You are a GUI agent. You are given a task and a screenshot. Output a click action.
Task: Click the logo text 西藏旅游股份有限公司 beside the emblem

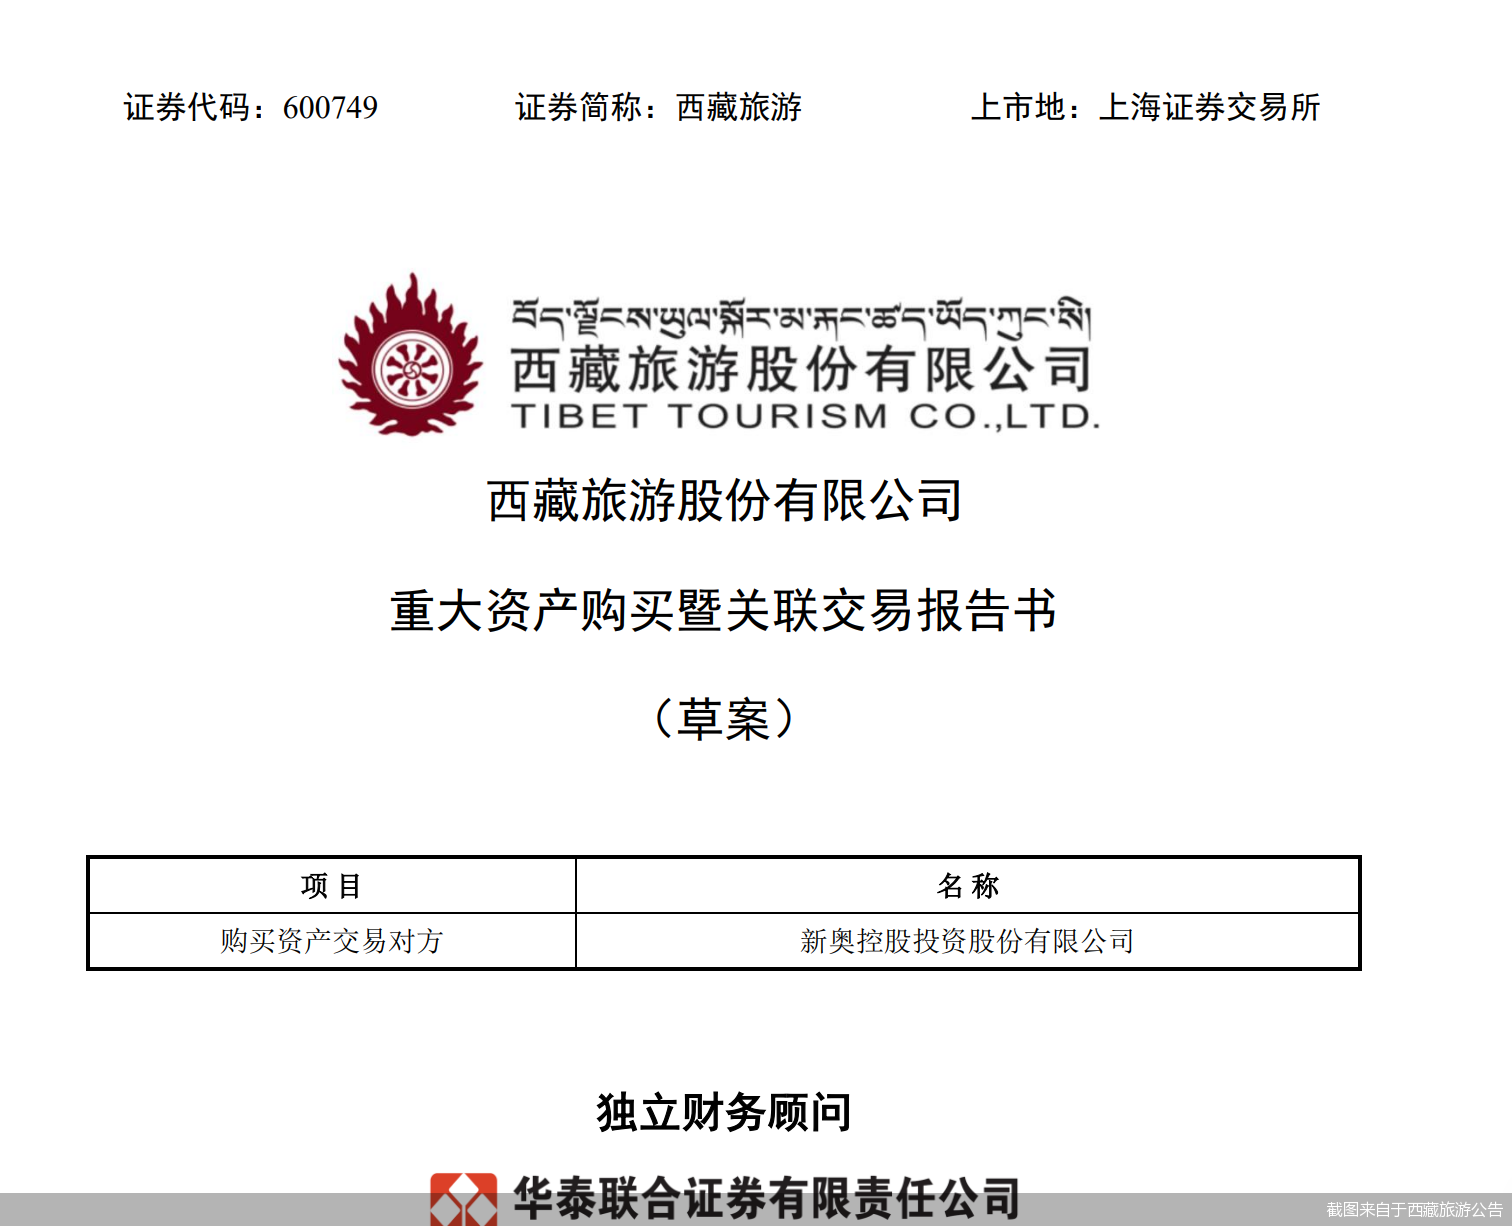801,370
